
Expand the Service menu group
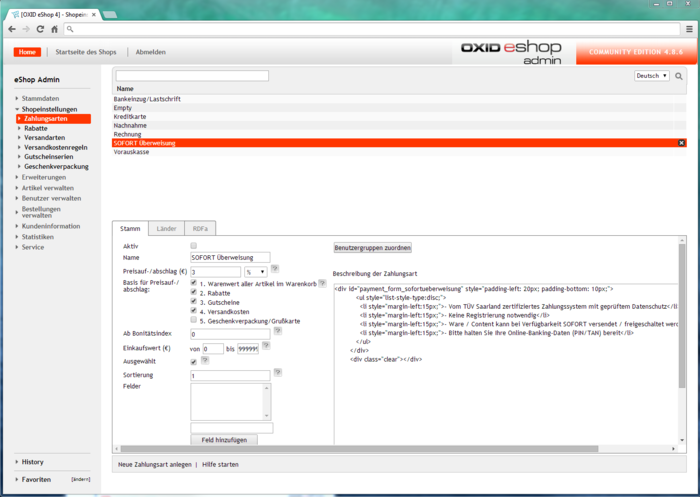(x=33, y=247)
